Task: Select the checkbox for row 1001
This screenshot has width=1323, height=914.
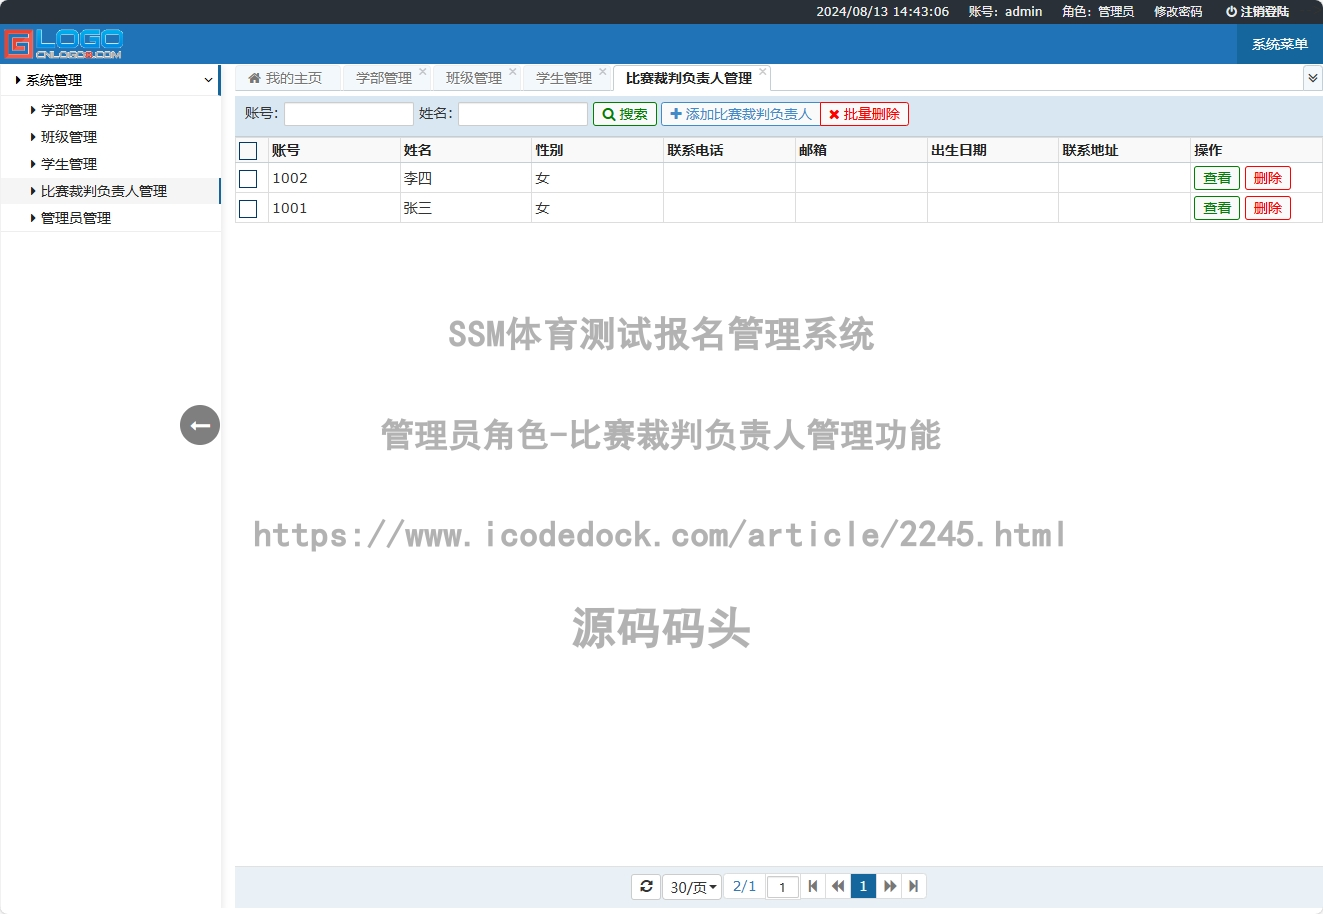Action: (x=249, y=209)
